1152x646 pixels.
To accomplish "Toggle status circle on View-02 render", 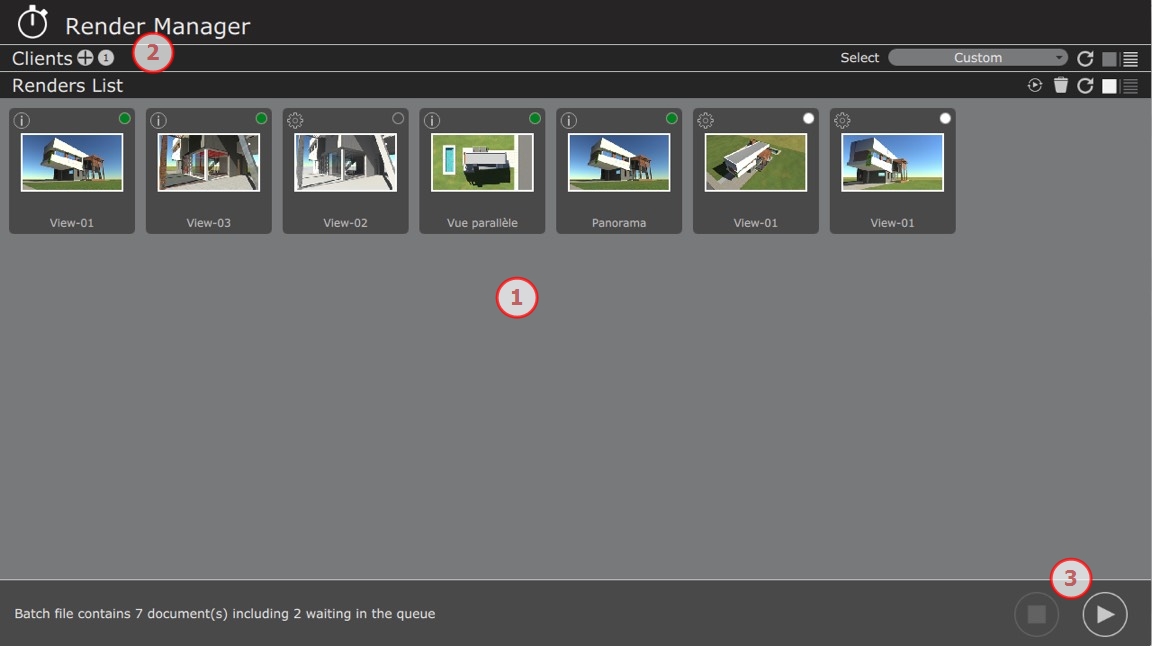I will point(398,119).
